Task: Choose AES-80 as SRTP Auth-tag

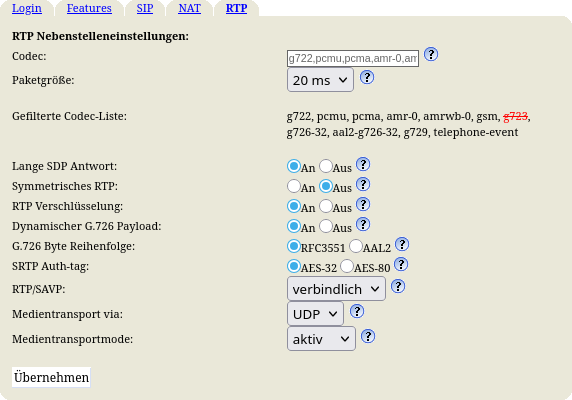Action: [347, 267]
